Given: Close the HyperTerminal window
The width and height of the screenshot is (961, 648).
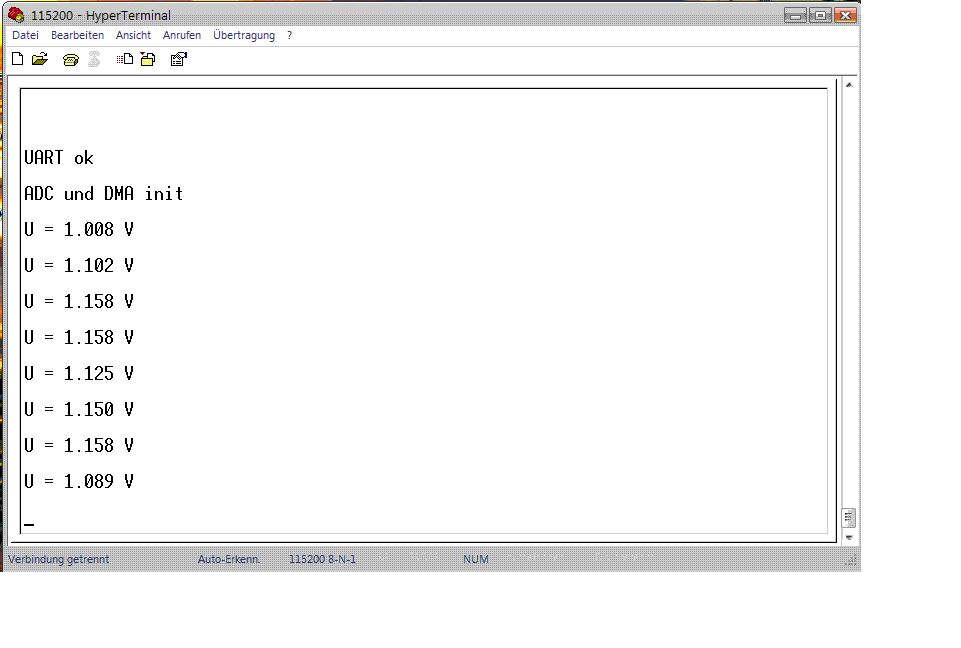Looking at the screenshot, I should pos(845,15).
